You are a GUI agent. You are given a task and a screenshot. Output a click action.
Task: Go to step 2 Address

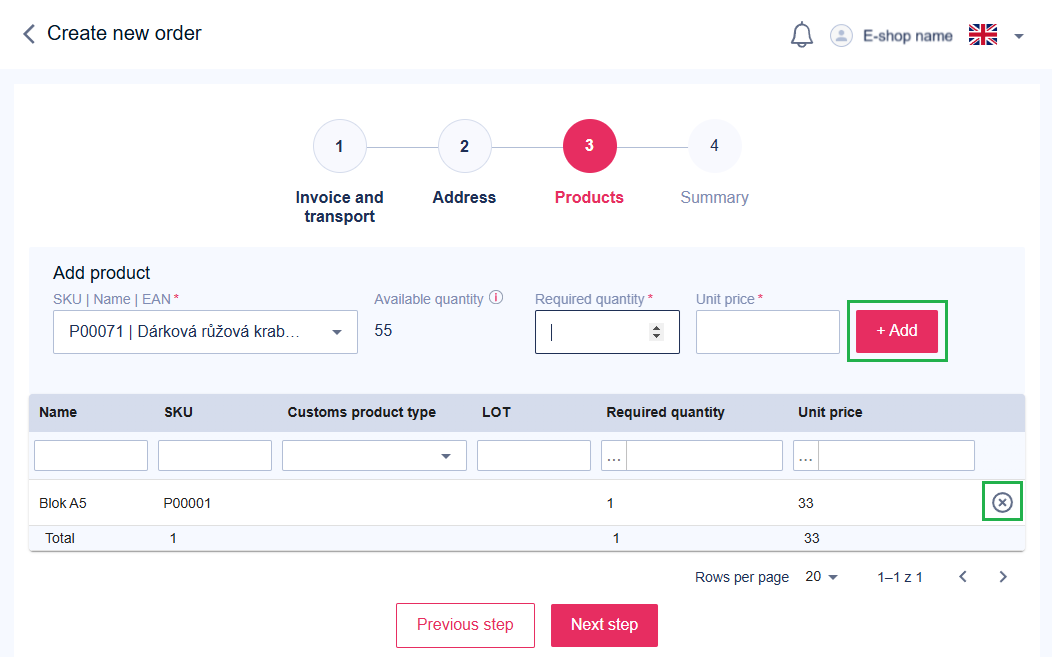point(464,146)
